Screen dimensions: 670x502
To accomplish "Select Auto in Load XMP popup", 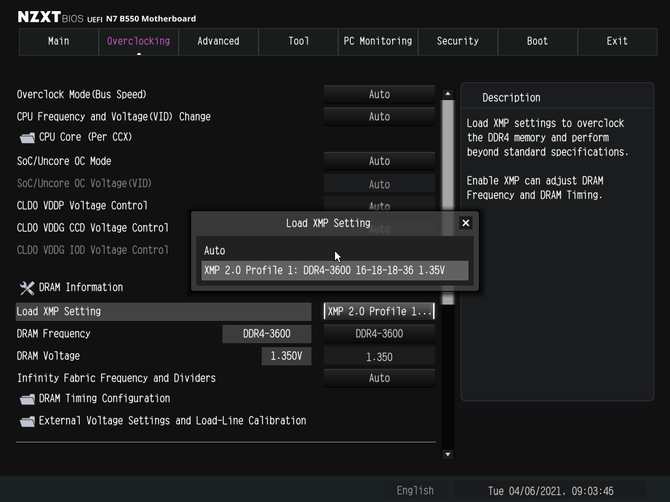I will click(x=335, y=251).
